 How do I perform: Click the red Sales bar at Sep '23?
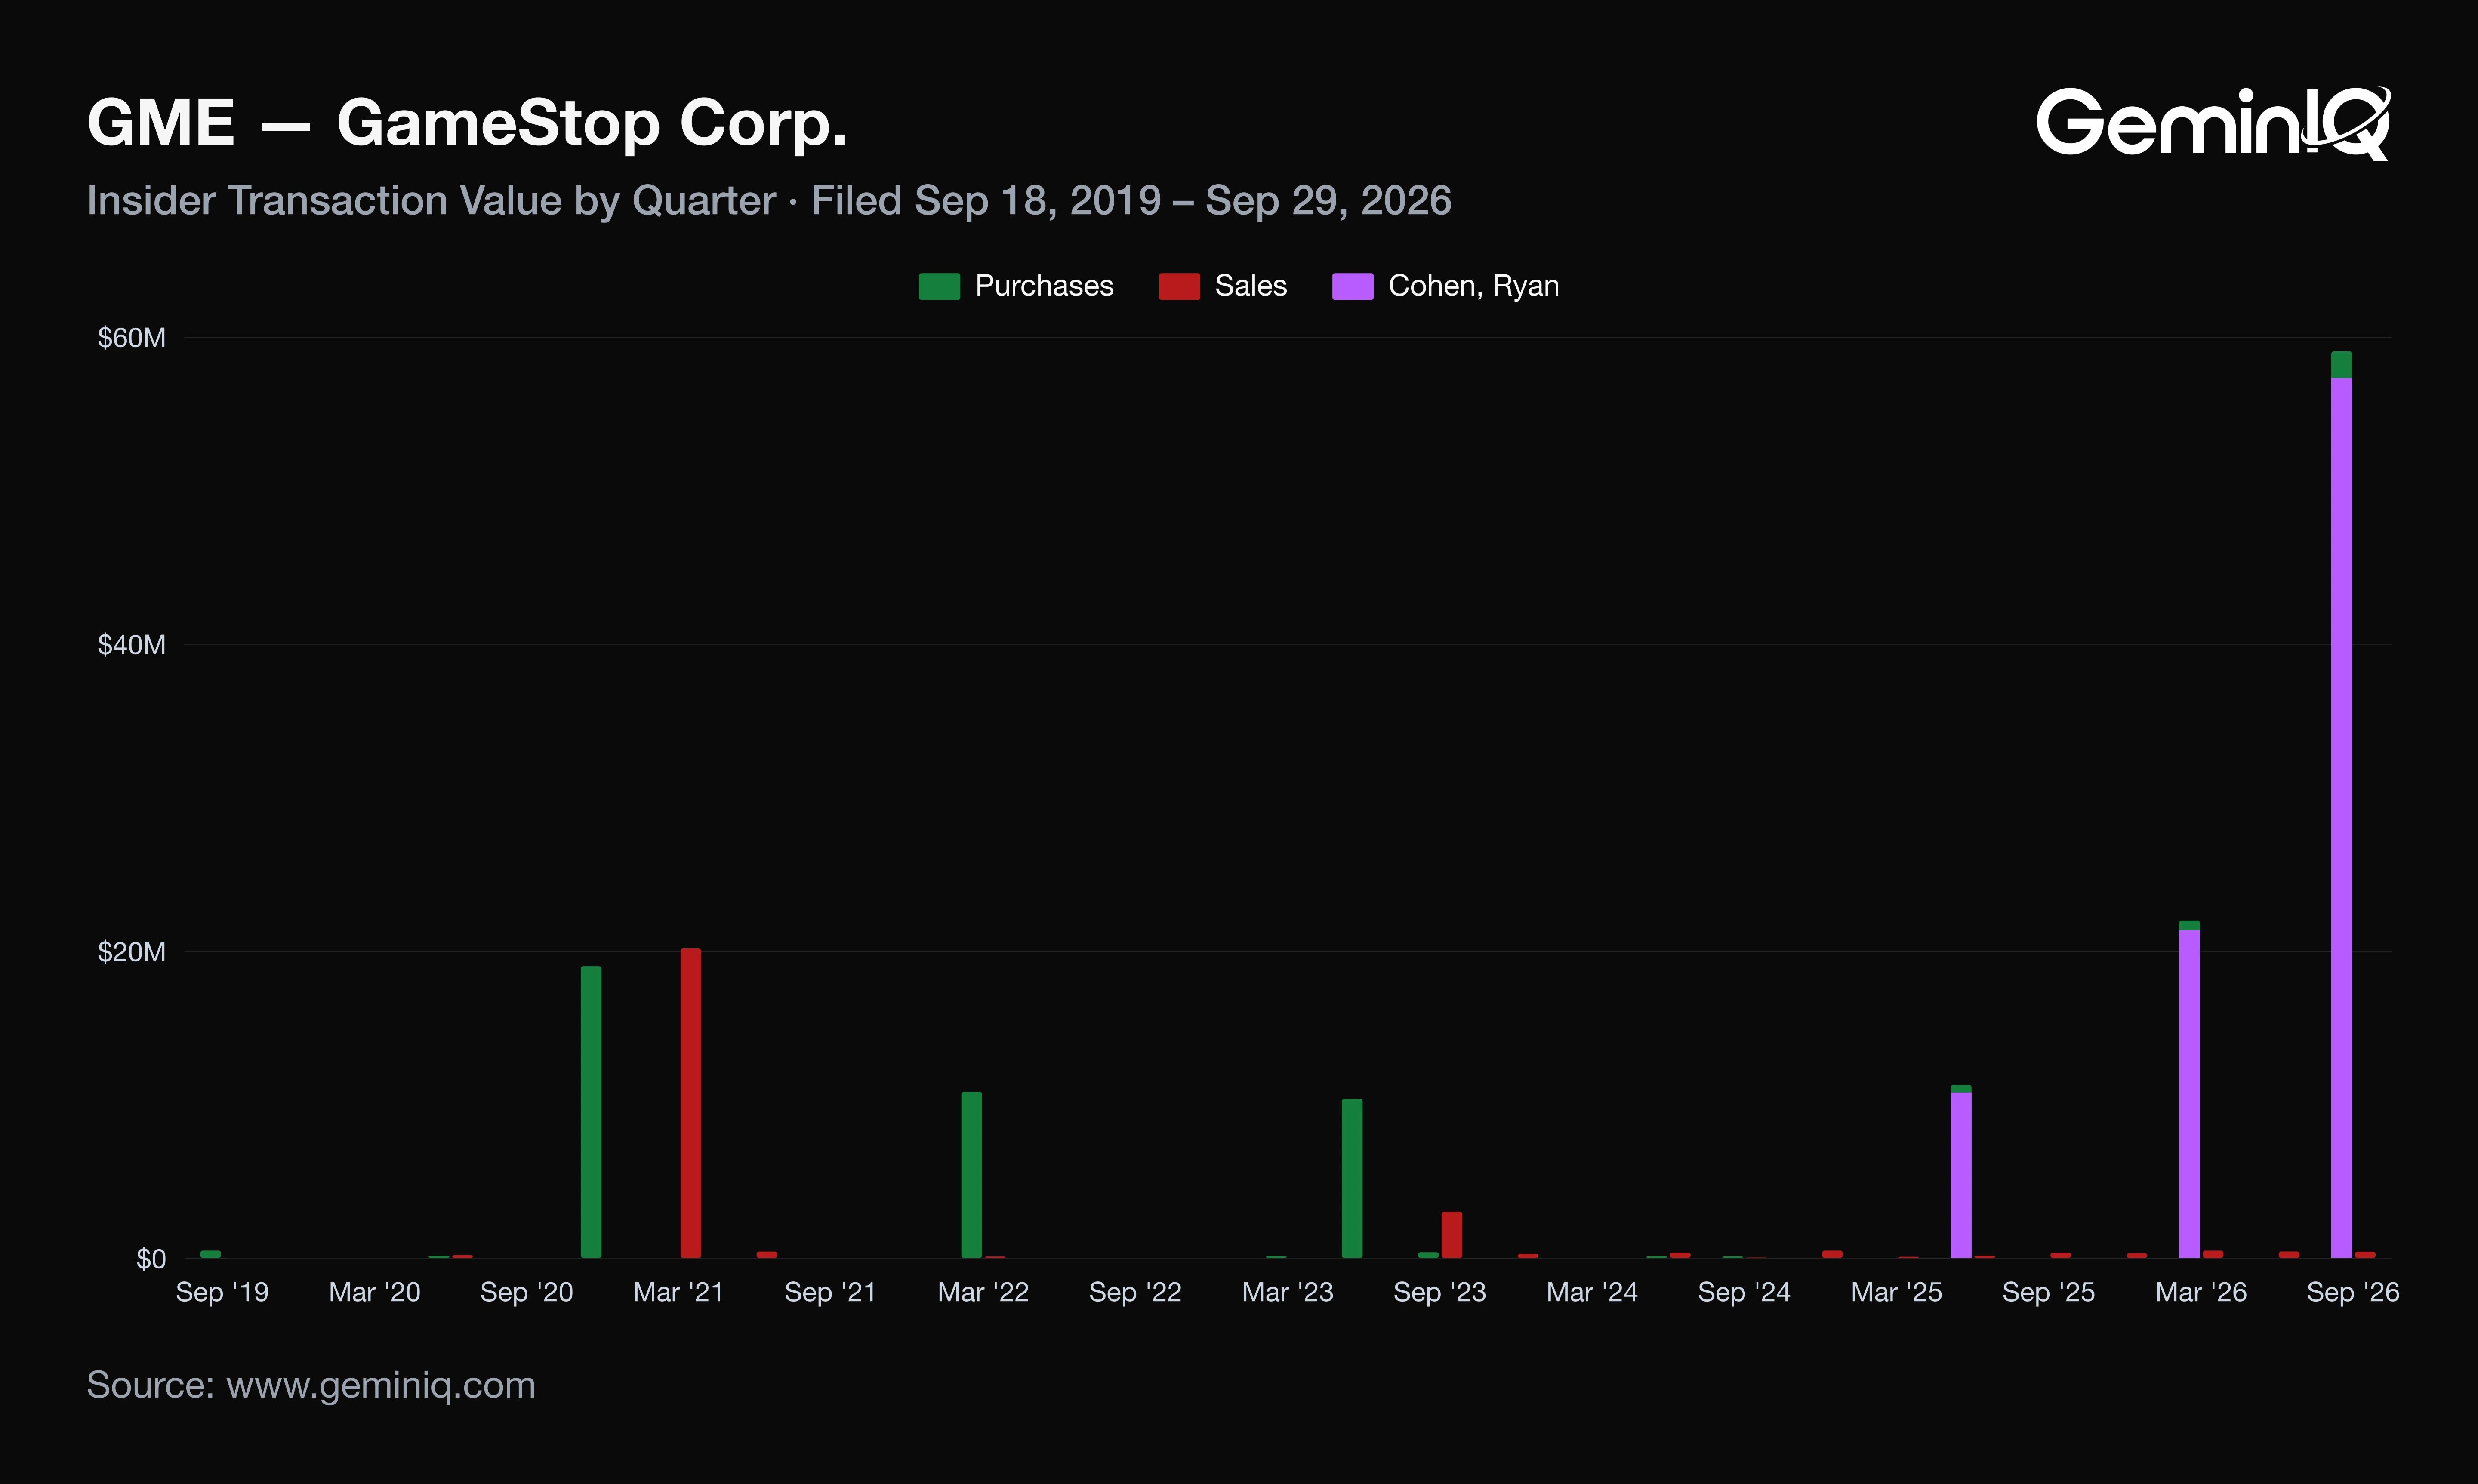(x=1452, y=1235)
